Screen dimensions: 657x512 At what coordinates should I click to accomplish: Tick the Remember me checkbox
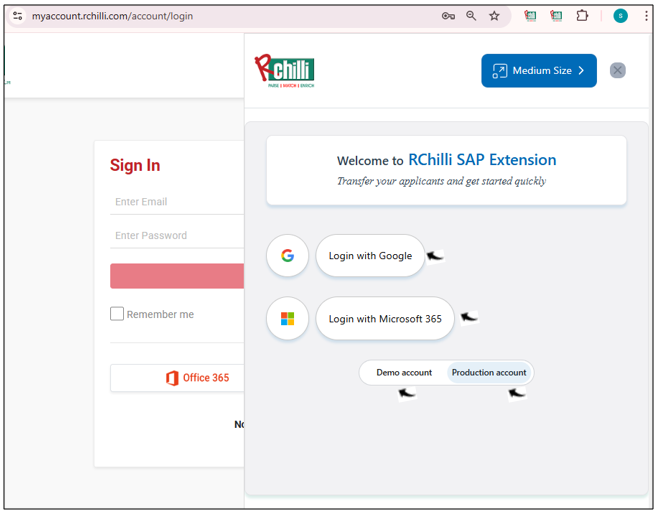pos(117,314)
